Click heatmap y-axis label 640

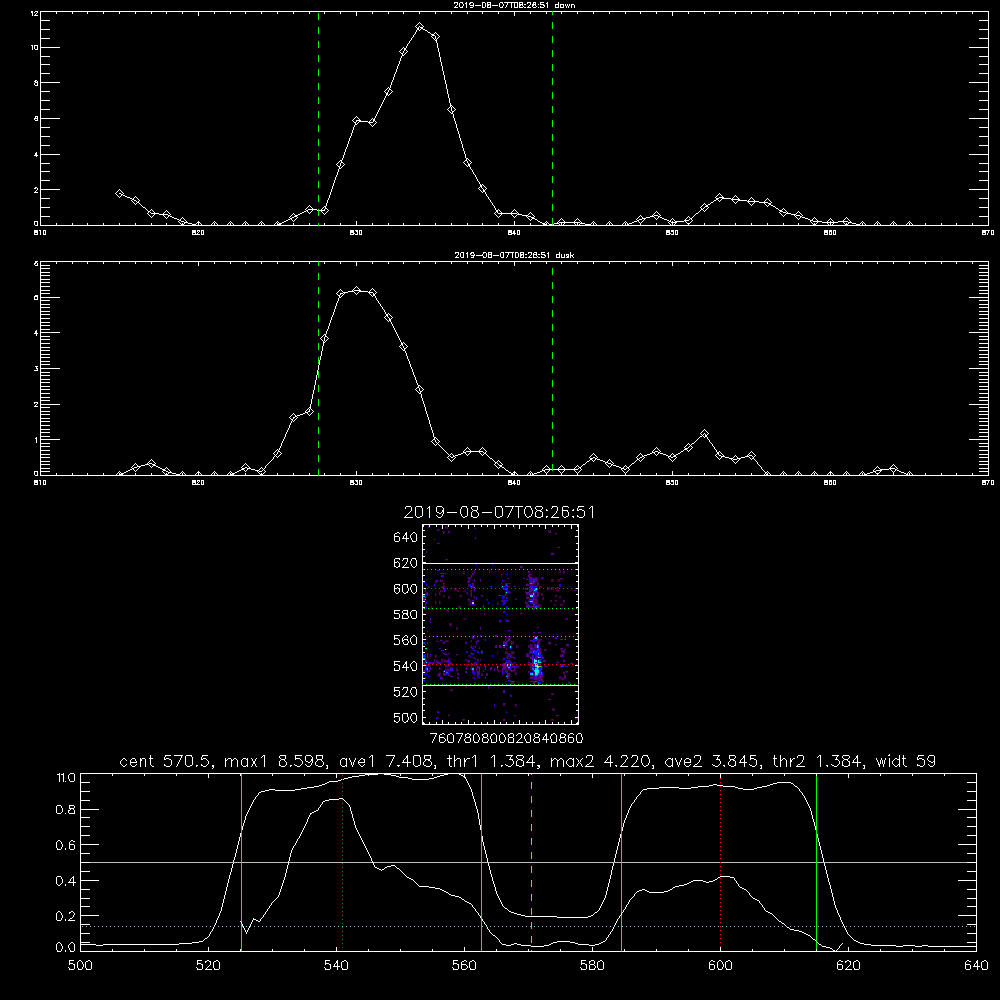click(x=406, y=537)
